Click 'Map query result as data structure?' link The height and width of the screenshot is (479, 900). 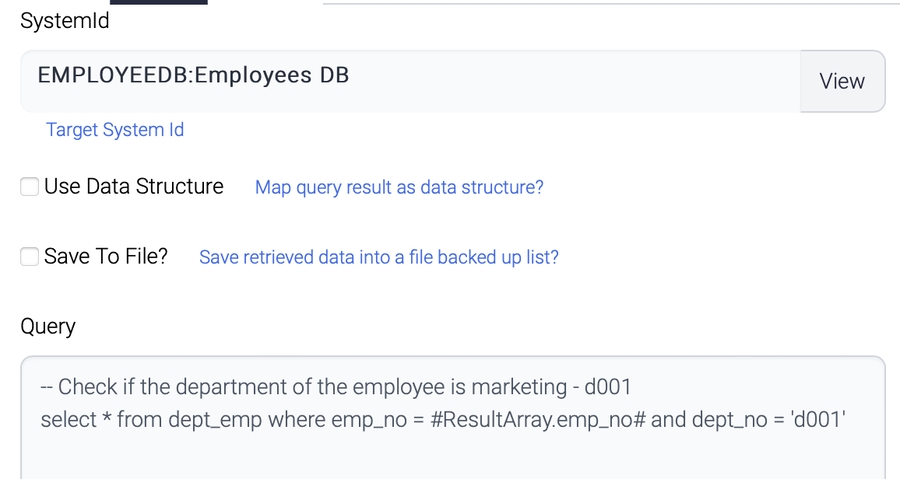pos(399,187)
